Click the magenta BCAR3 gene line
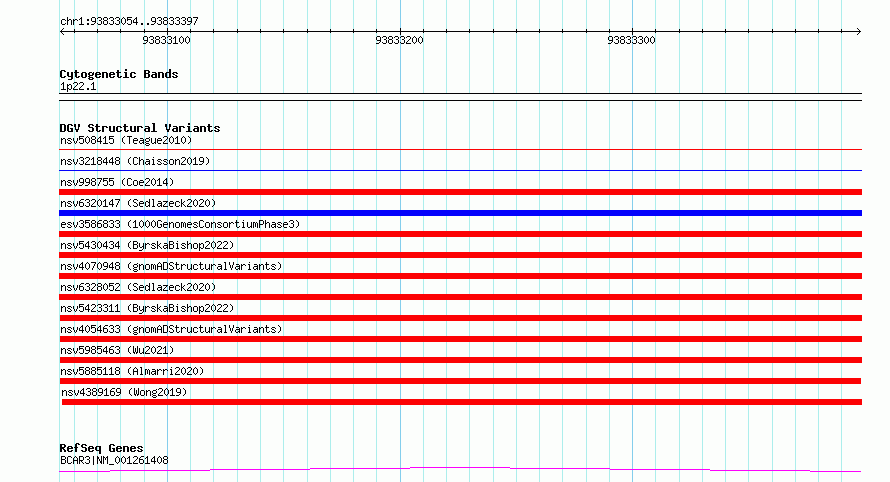Image resolution: width=890 pixels, height=482 pixels. [x=460, y=468]
